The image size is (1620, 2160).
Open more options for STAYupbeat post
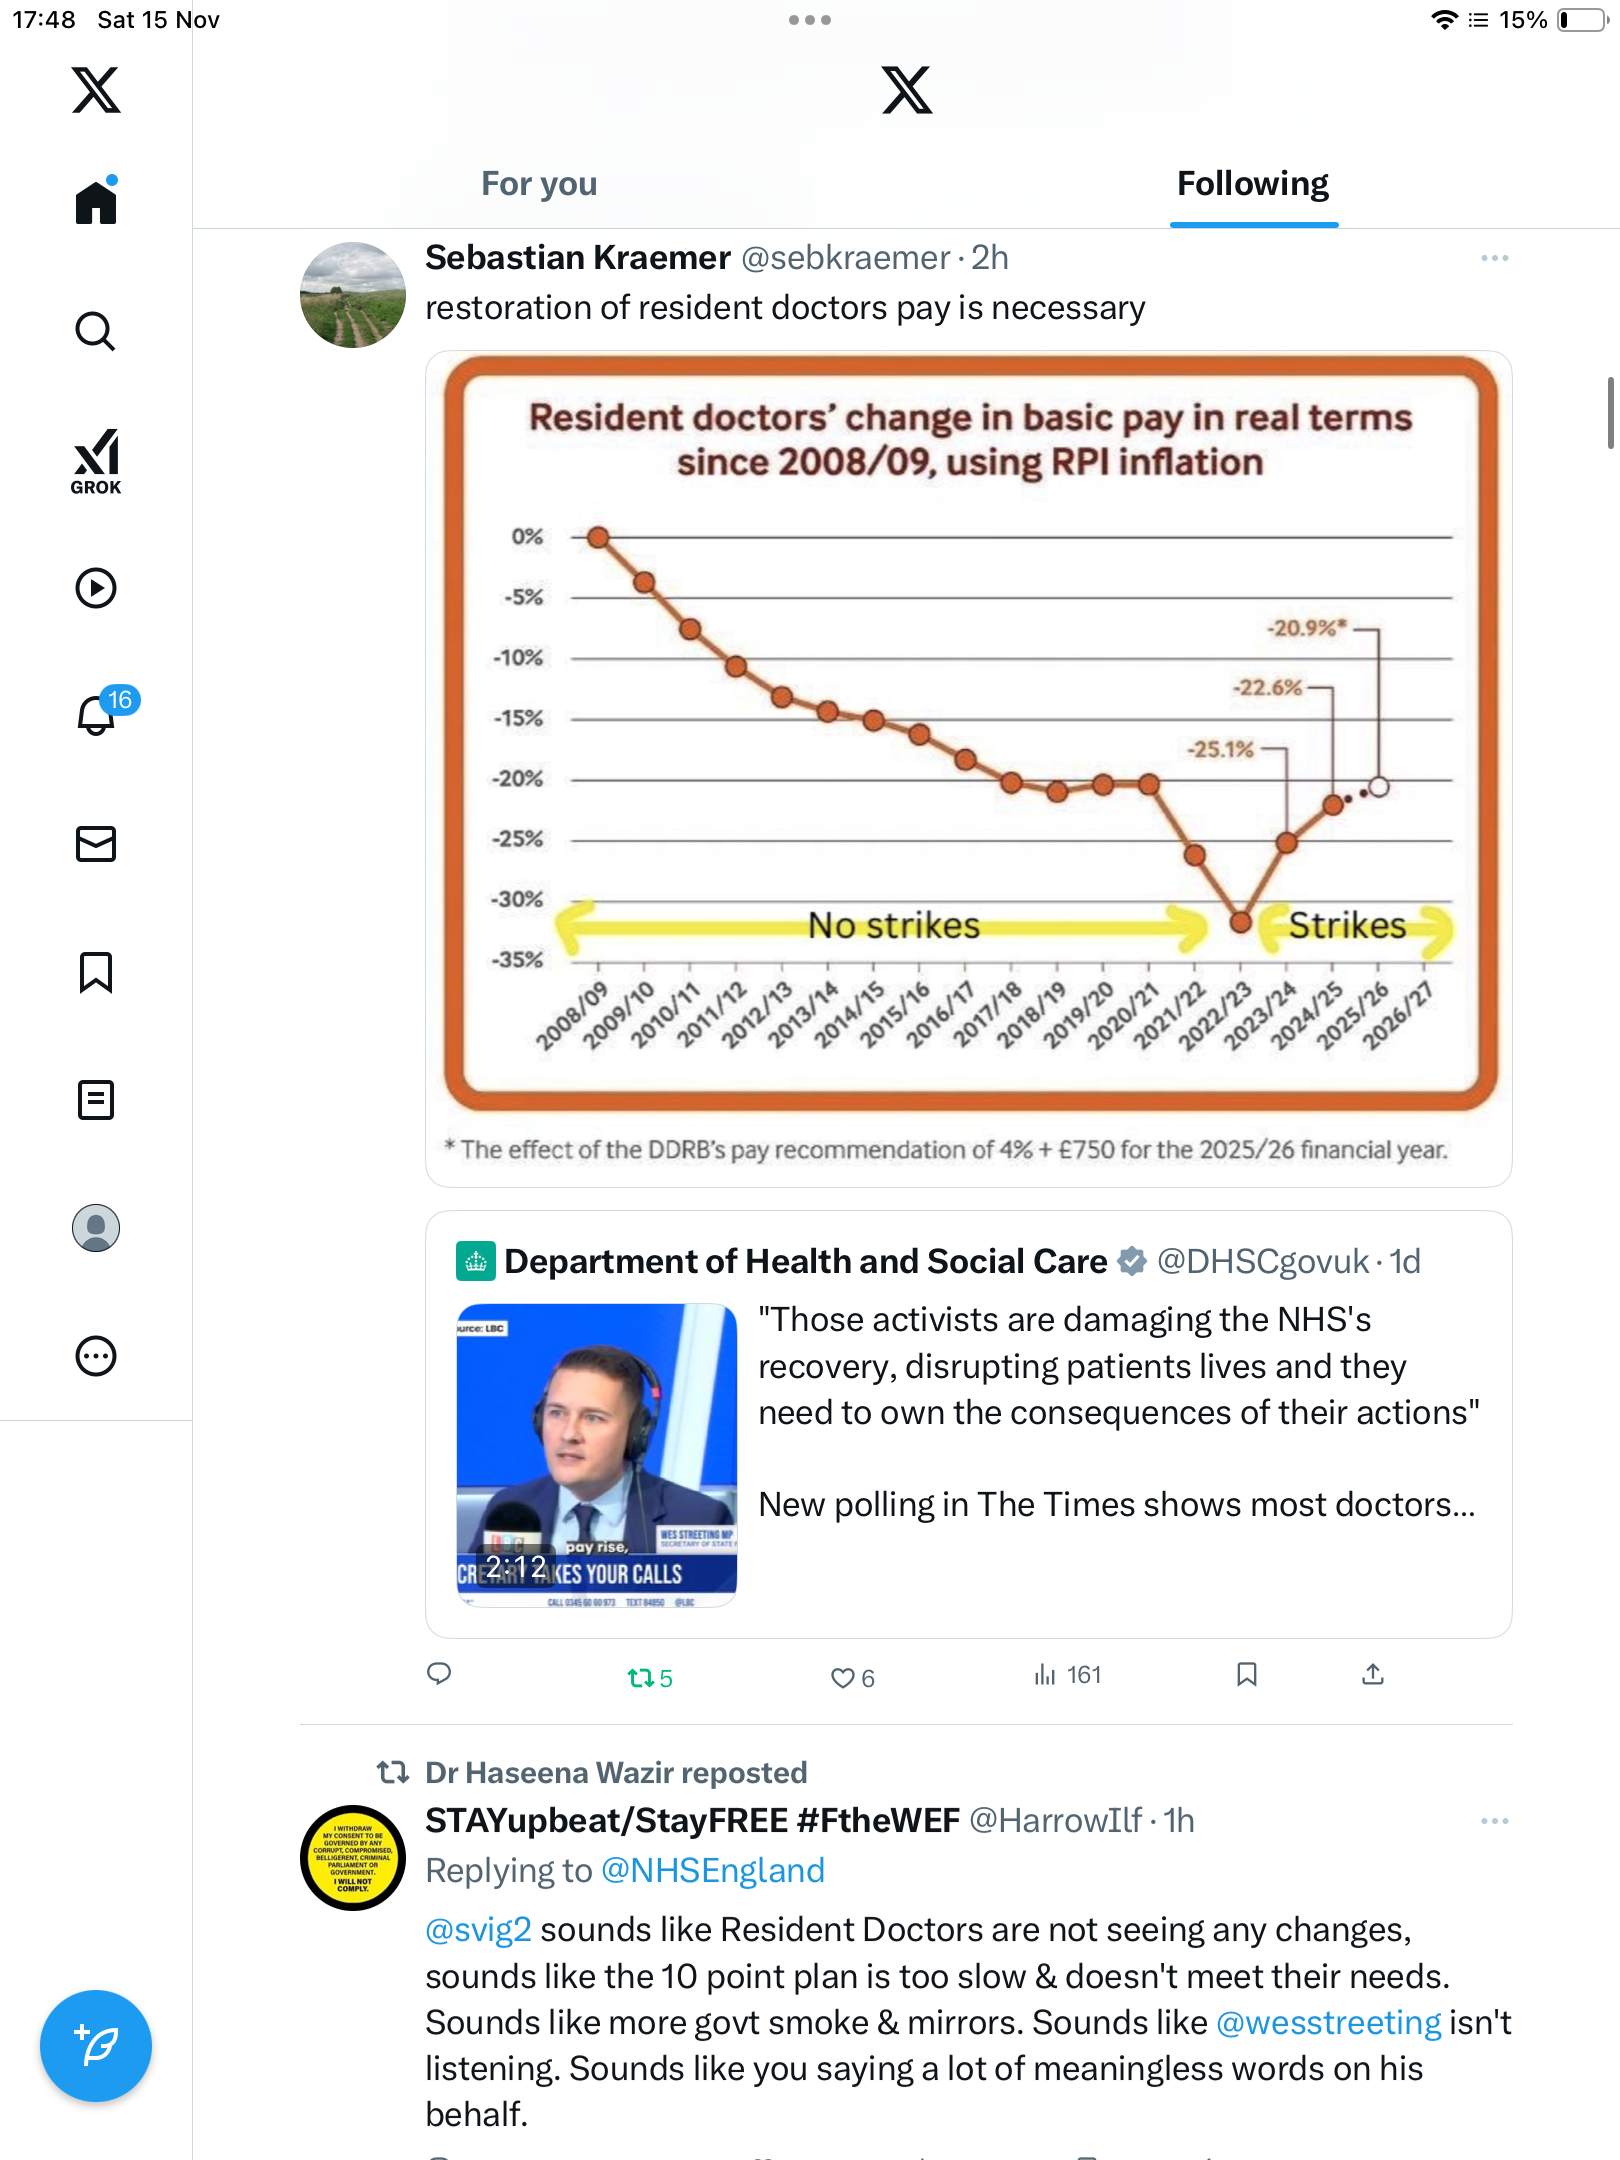pos(1494,1821)
